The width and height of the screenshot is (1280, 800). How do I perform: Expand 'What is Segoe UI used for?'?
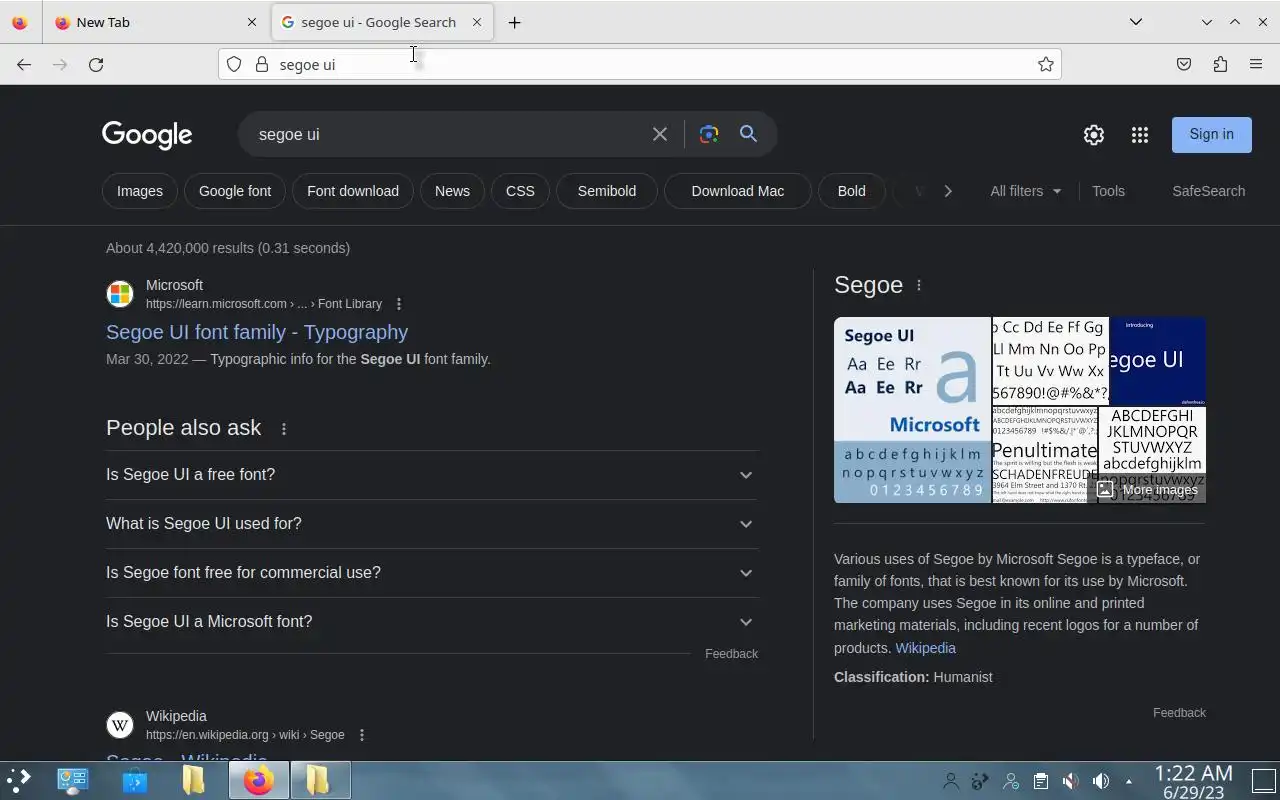point(432,524)
